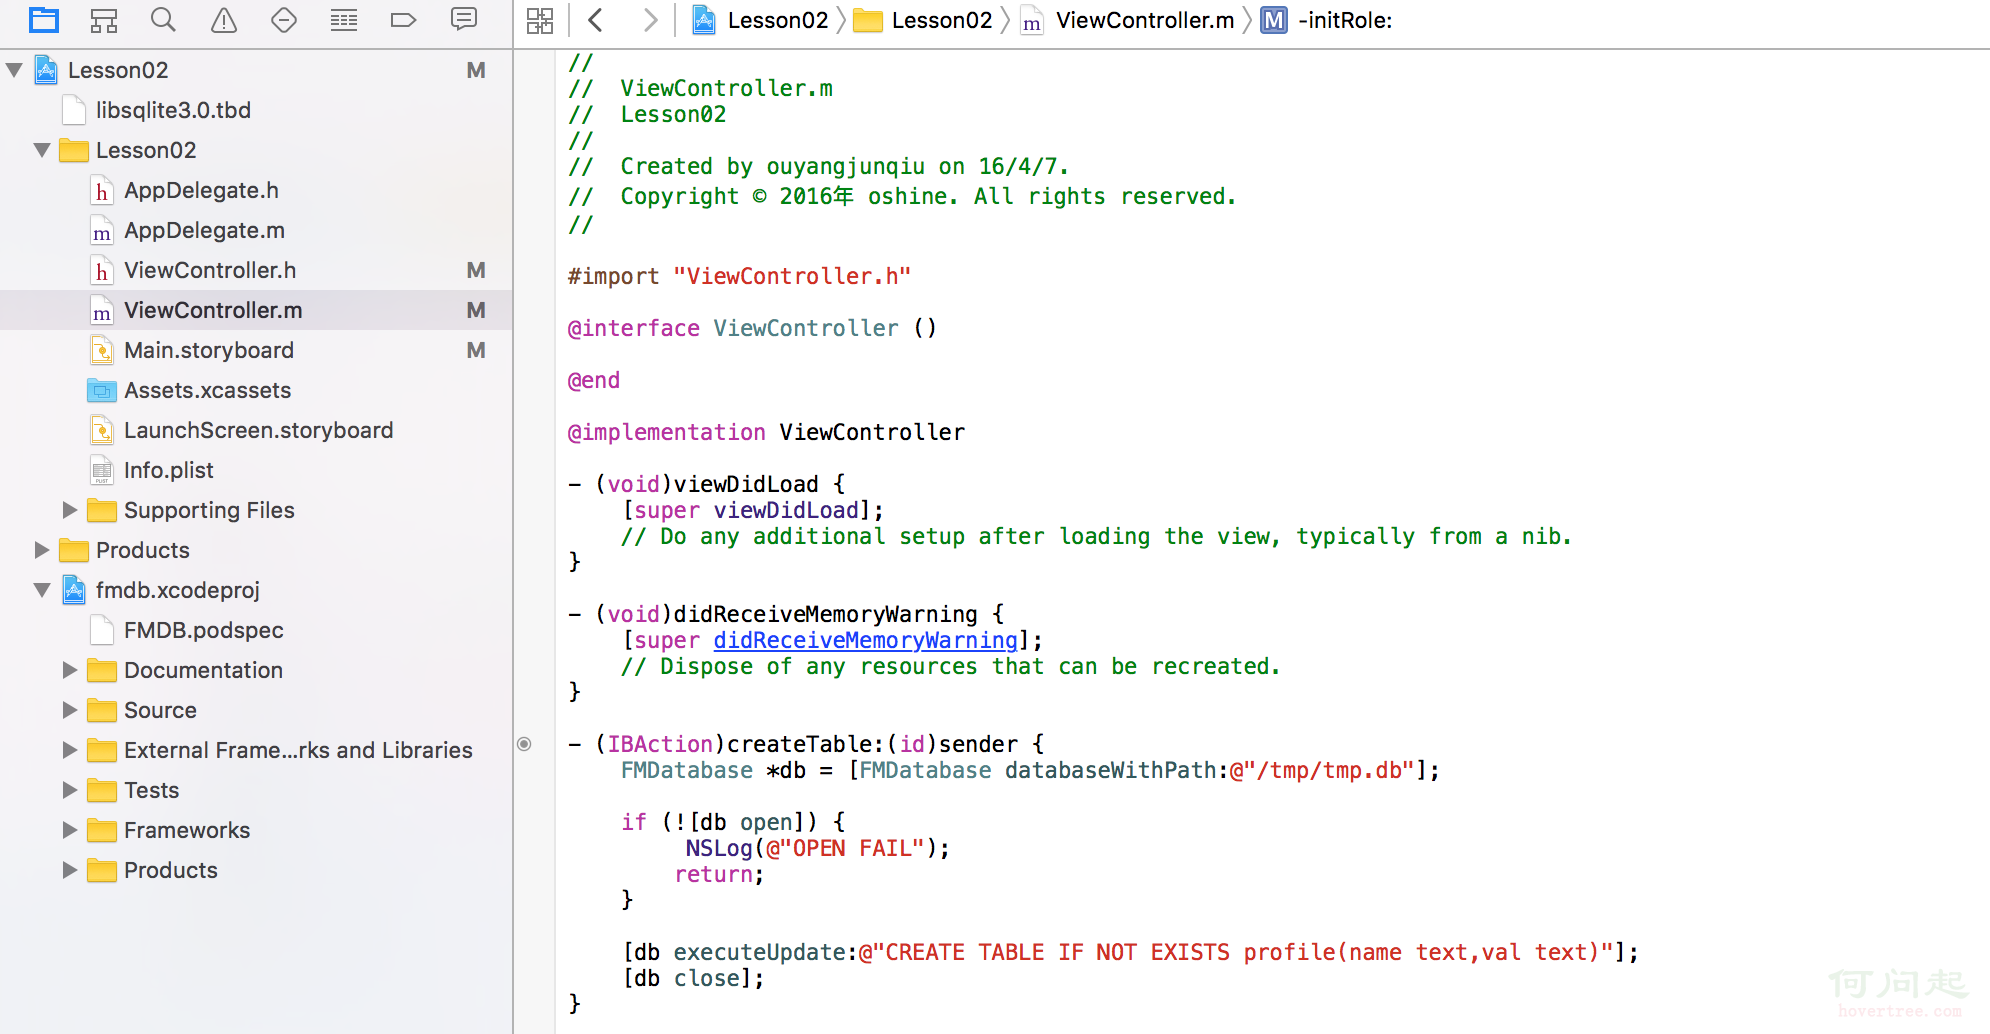Expand the Supporting Files group
Viewport: 1990px width, 1034px height.
click(x=70, y=510)
